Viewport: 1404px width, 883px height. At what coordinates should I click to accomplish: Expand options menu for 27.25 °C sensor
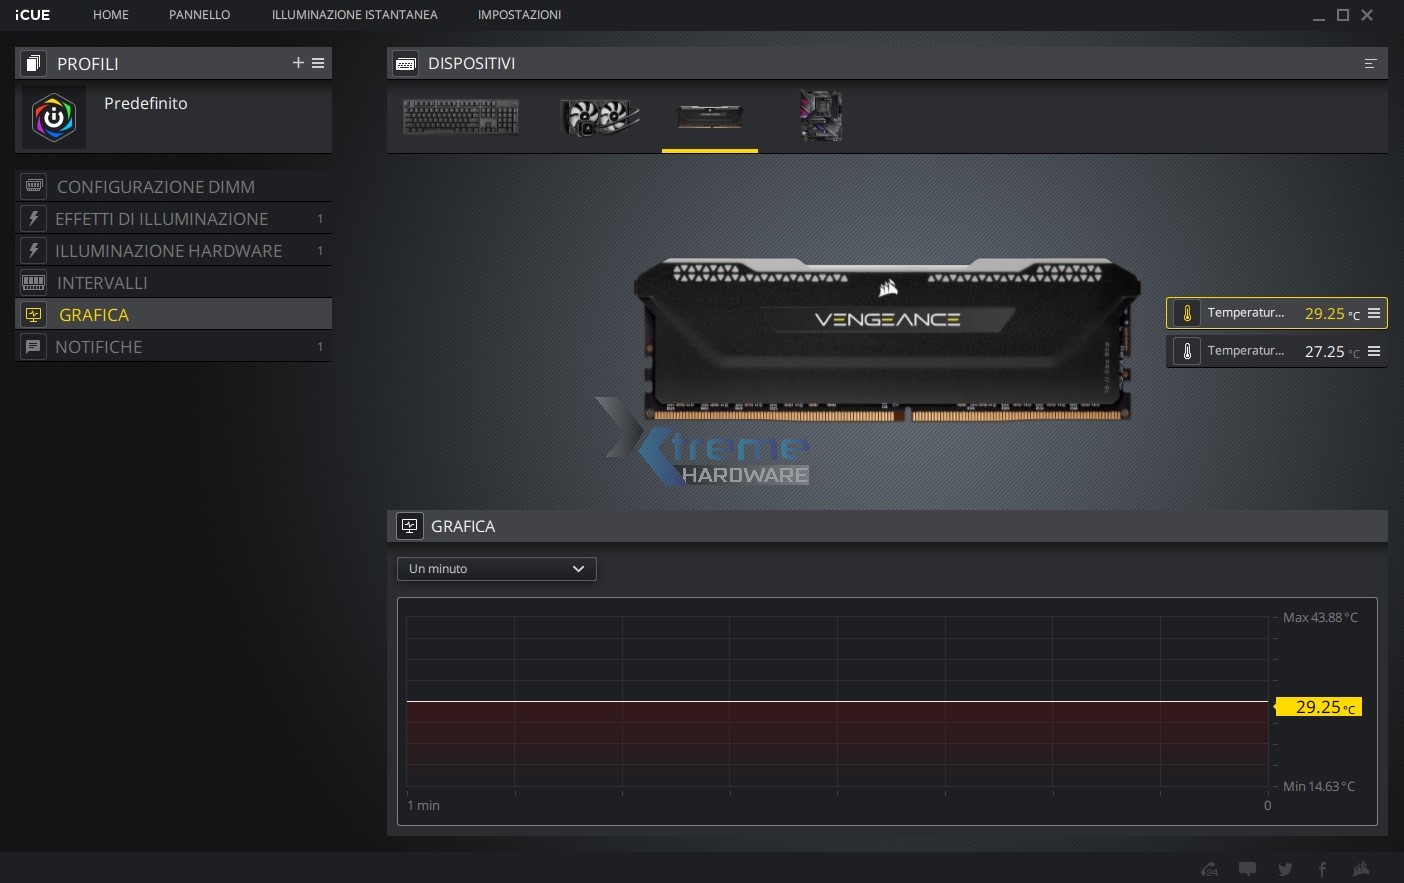1374,351
